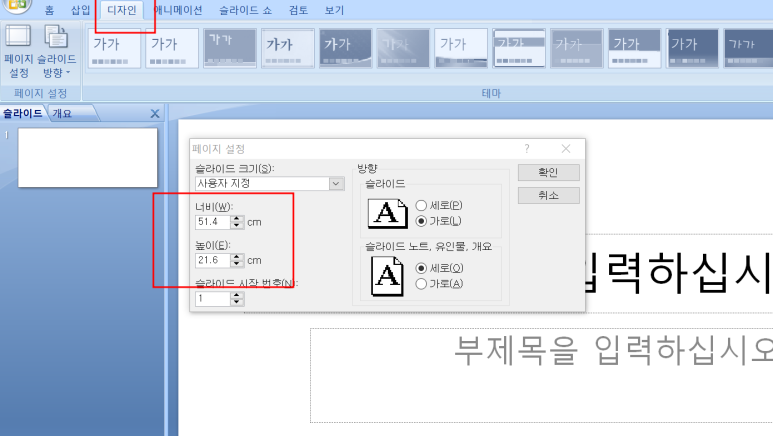Click the dialog help question mark

coord(527,148)
